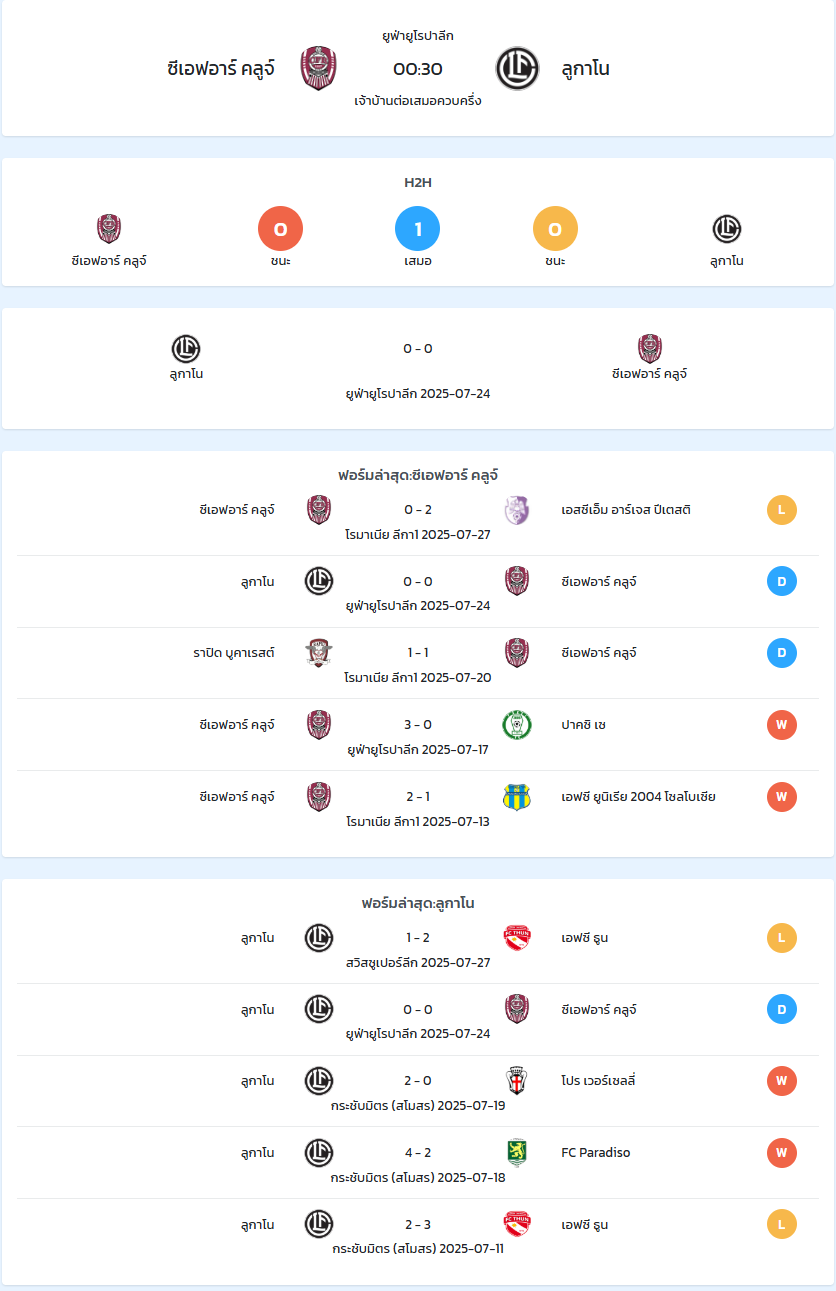
Task: Click the green Paksi SE team crest
Action: (517, 725)
